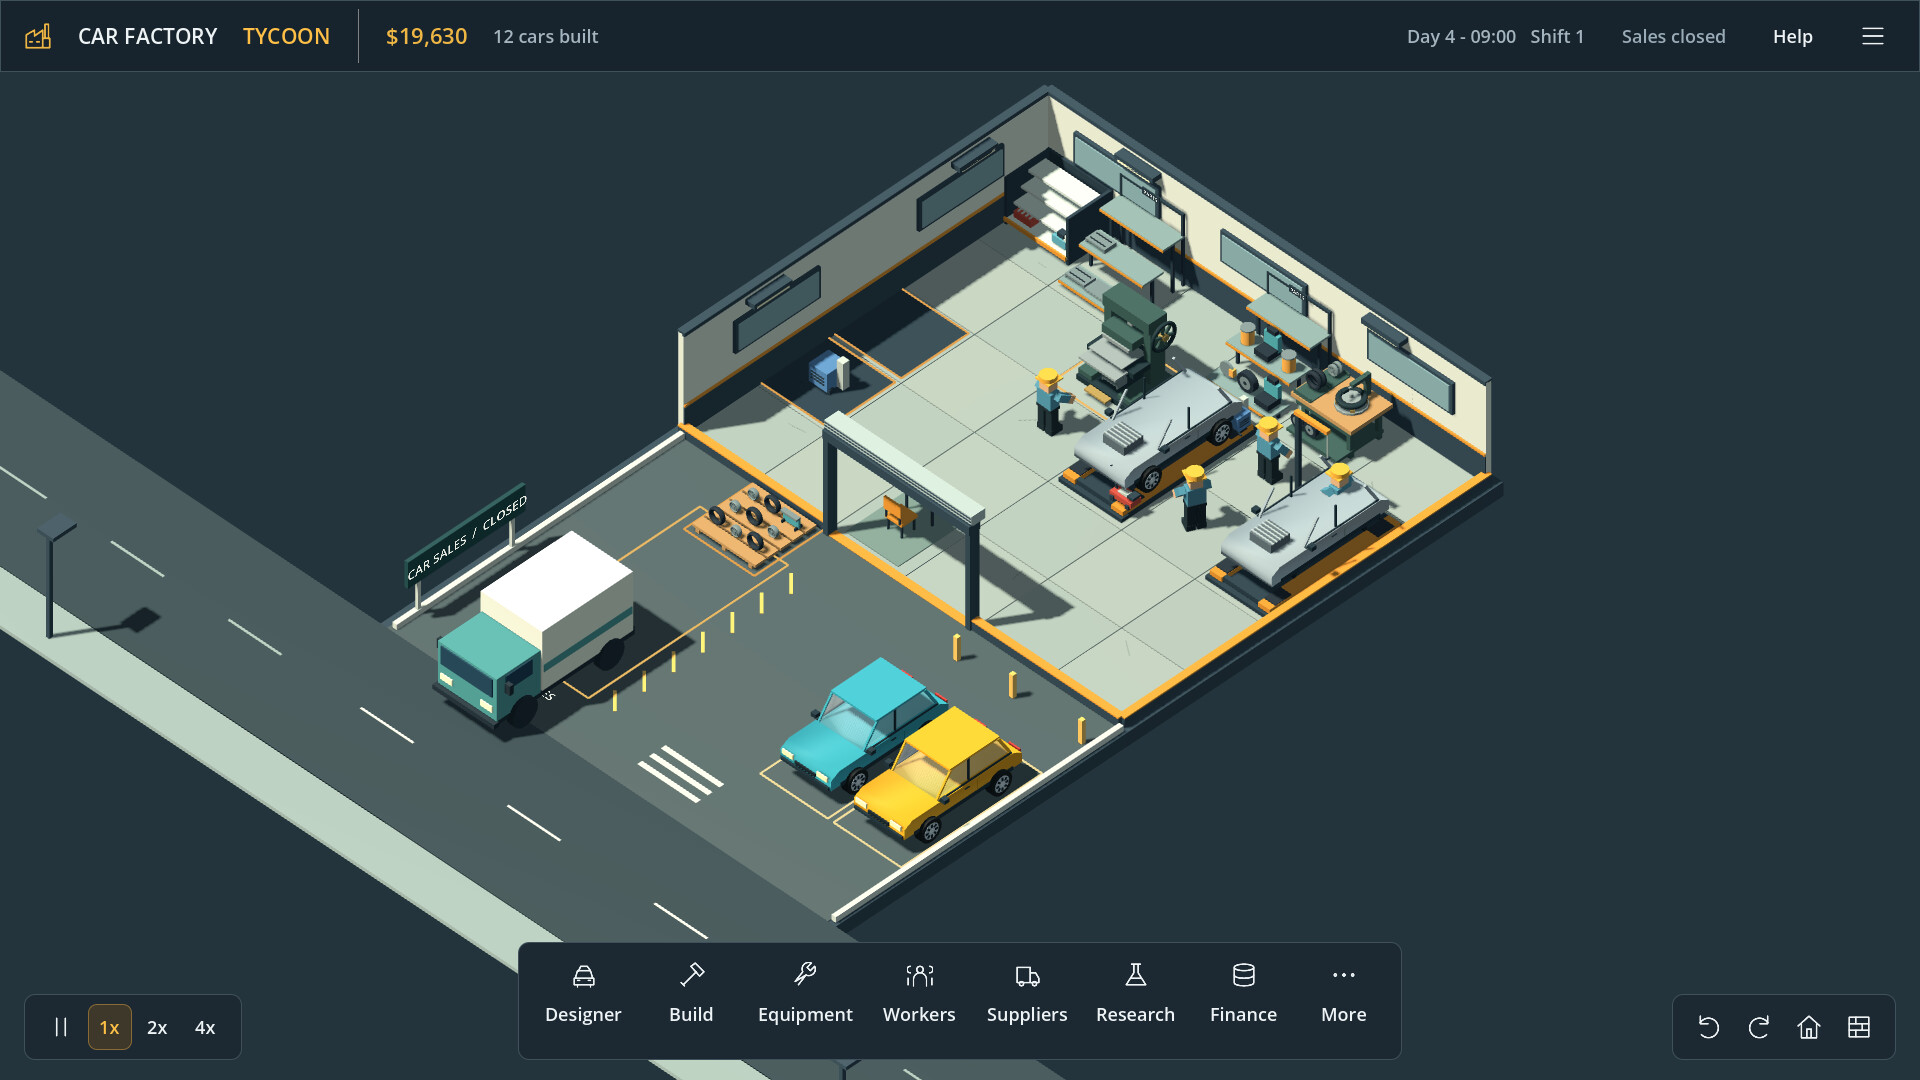Open the Research flask menu
1920x1080 pixels.
coord(1135,995)
